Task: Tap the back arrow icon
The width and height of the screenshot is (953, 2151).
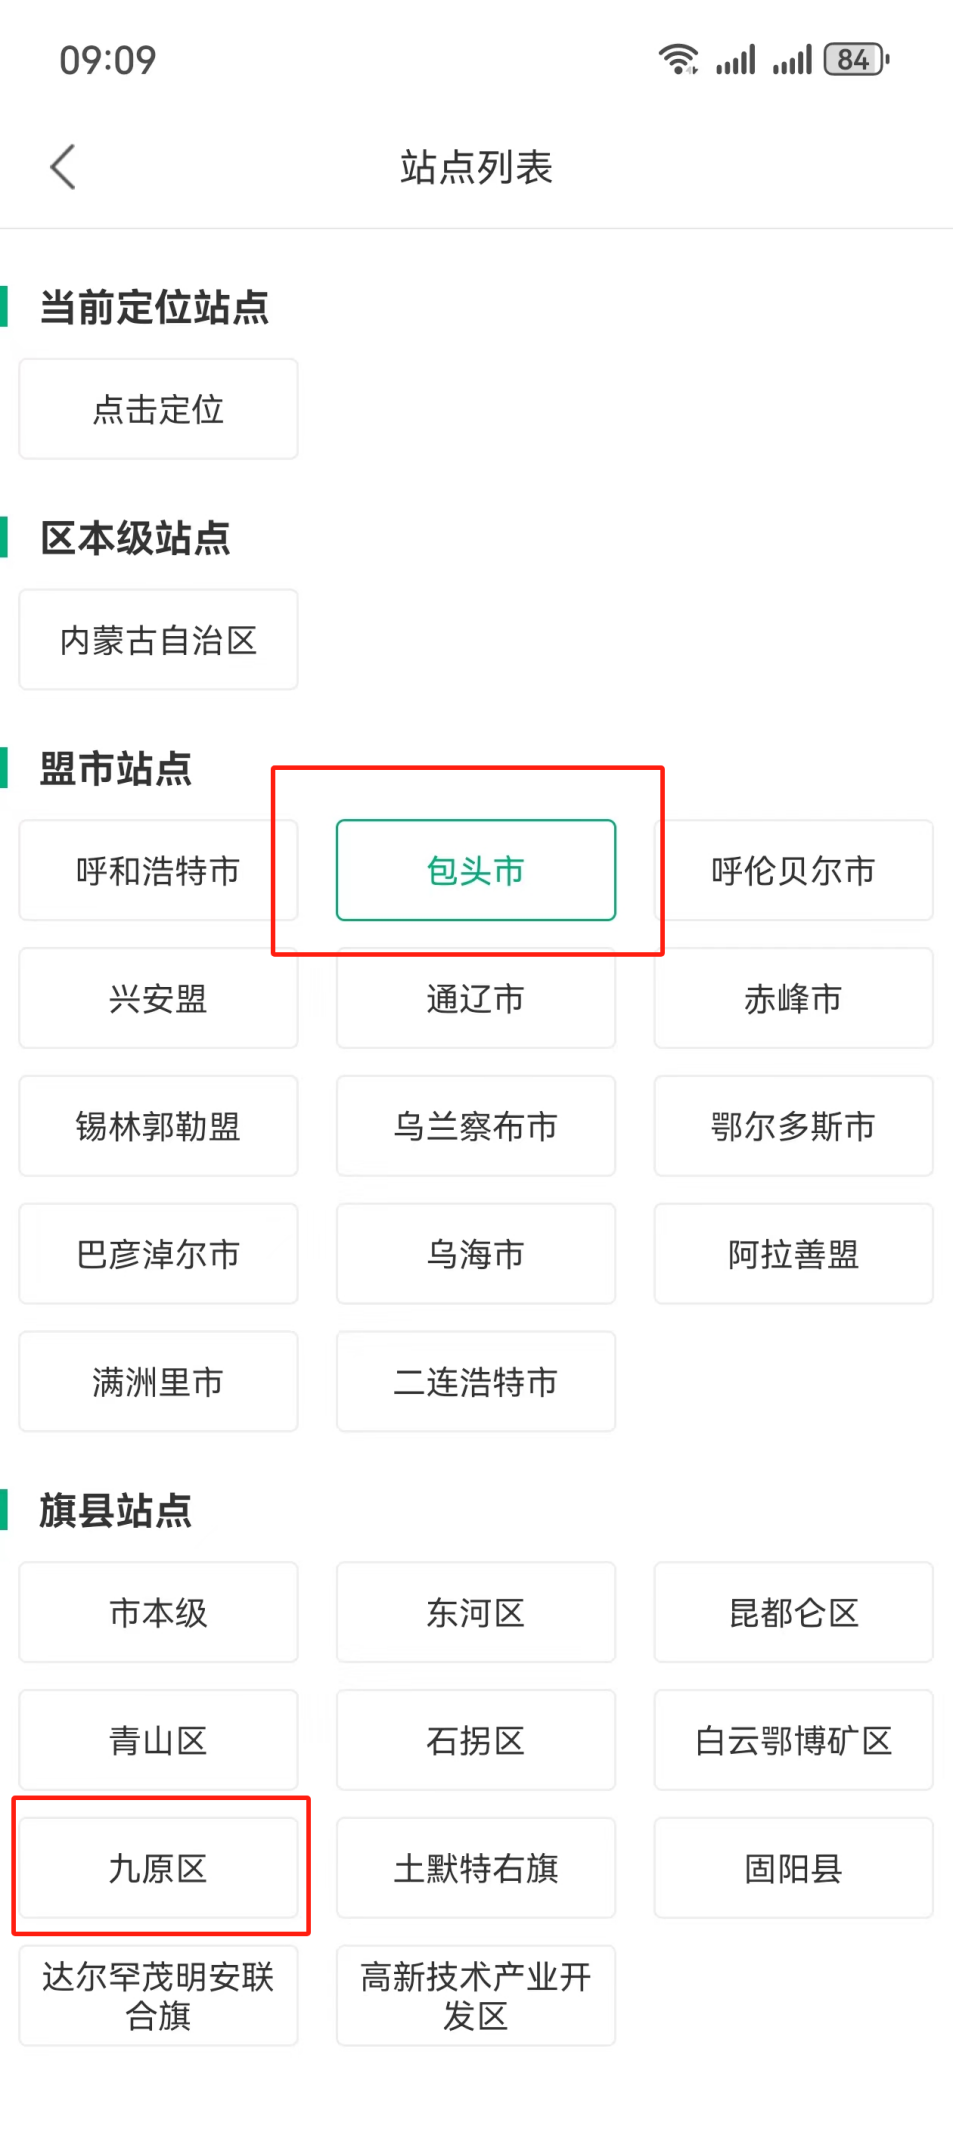Action: point(63,167)
